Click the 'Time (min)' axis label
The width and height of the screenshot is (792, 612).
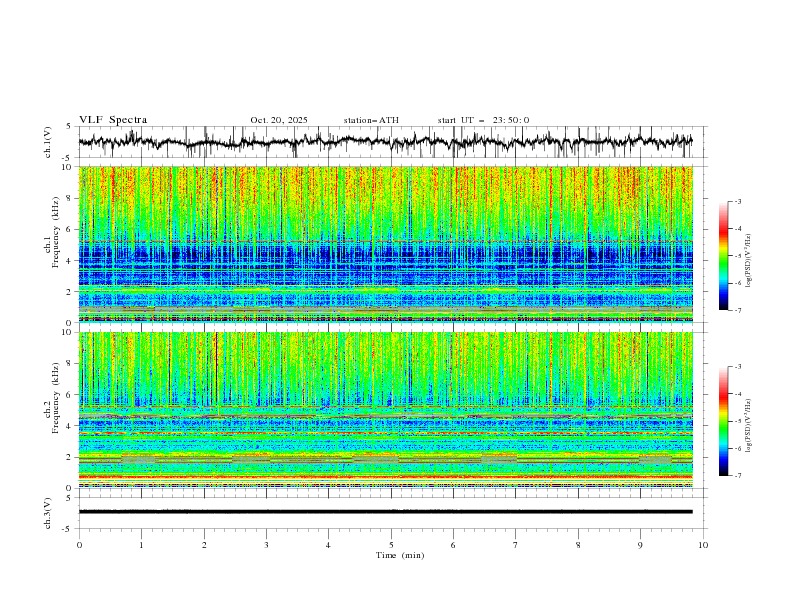(x=400, y=555)
